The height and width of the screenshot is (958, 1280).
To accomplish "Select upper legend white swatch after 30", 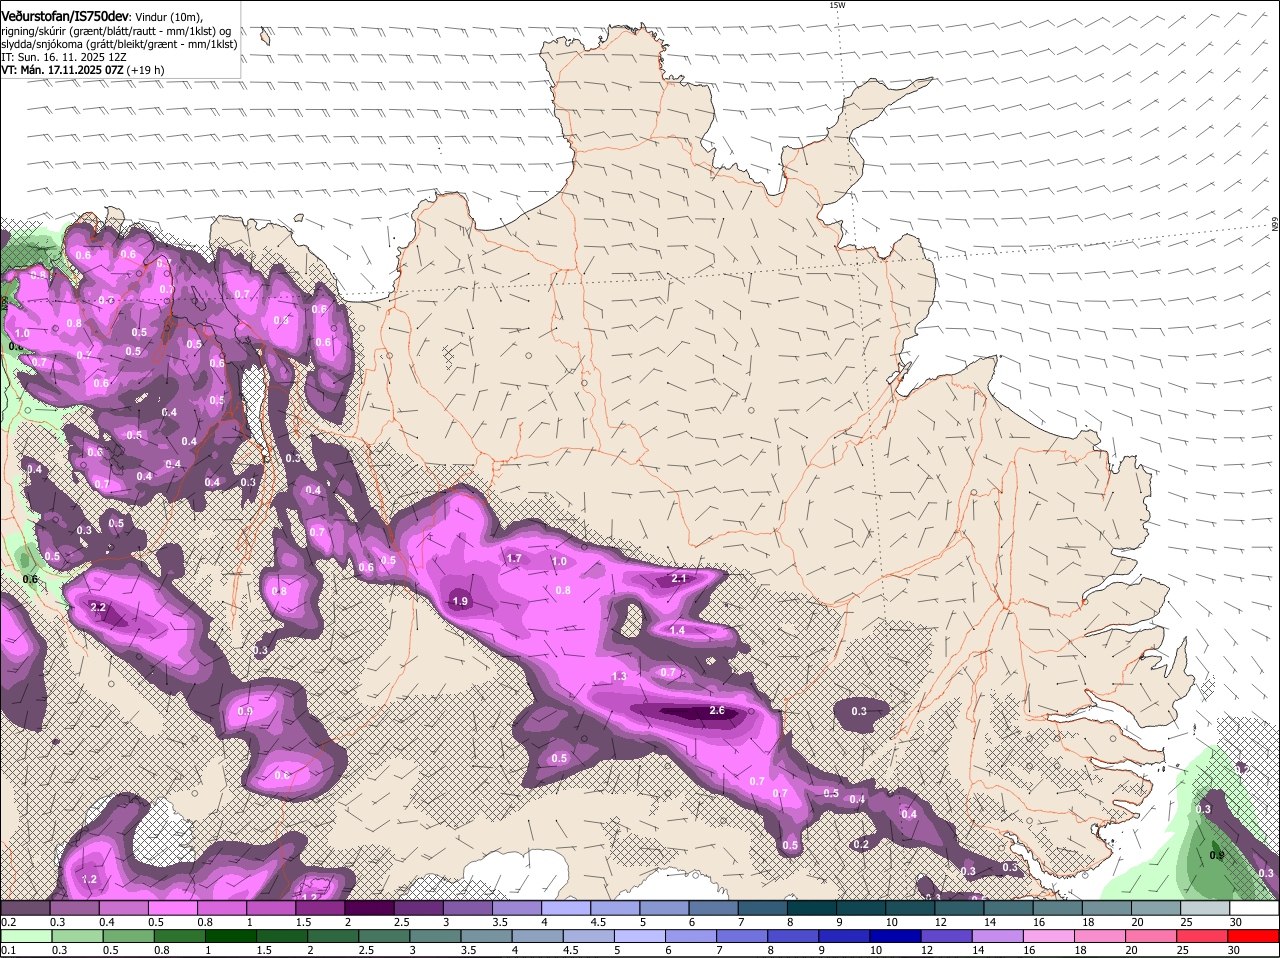I will click(1254, 907).
